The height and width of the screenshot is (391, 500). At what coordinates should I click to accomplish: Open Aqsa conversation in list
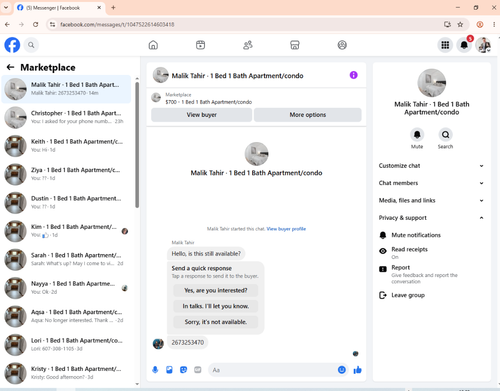tap(66, 316)
